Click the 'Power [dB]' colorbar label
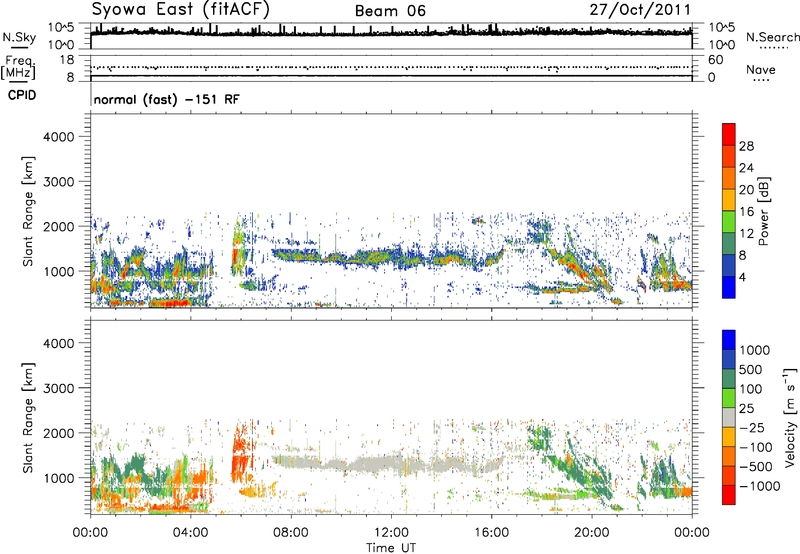This screenshot has width=800, height=554. (x=764, y=211)
